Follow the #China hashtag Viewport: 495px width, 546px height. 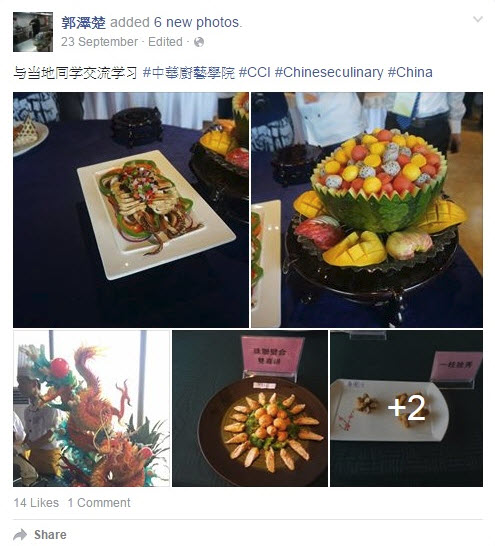(x=410, y=72)
